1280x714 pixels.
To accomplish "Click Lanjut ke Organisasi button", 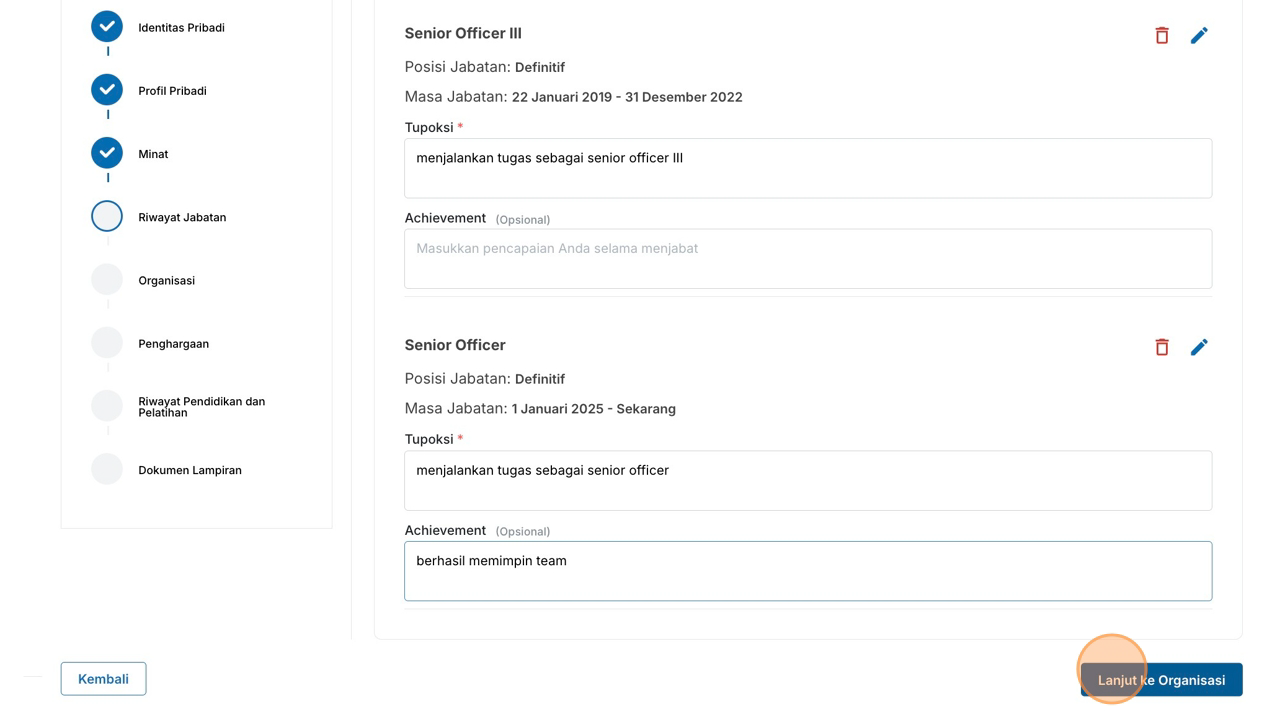I will point(1161,680).
